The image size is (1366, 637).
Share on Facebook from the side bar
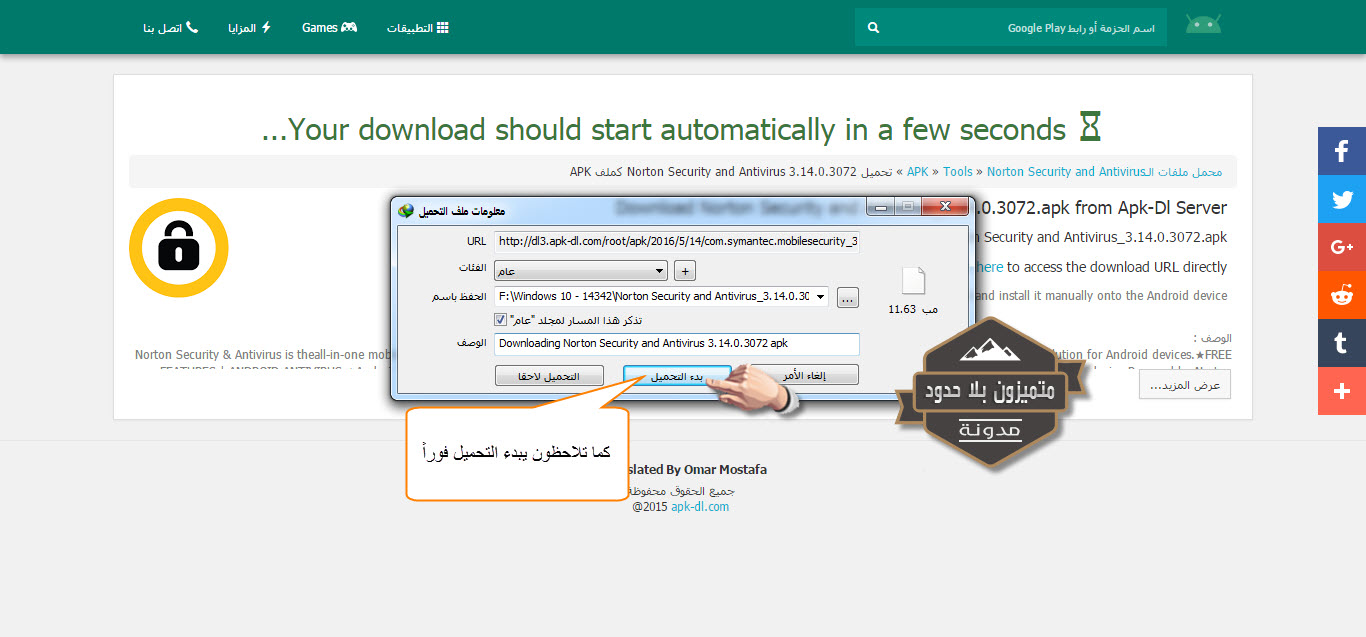[x=1342, y=151]
